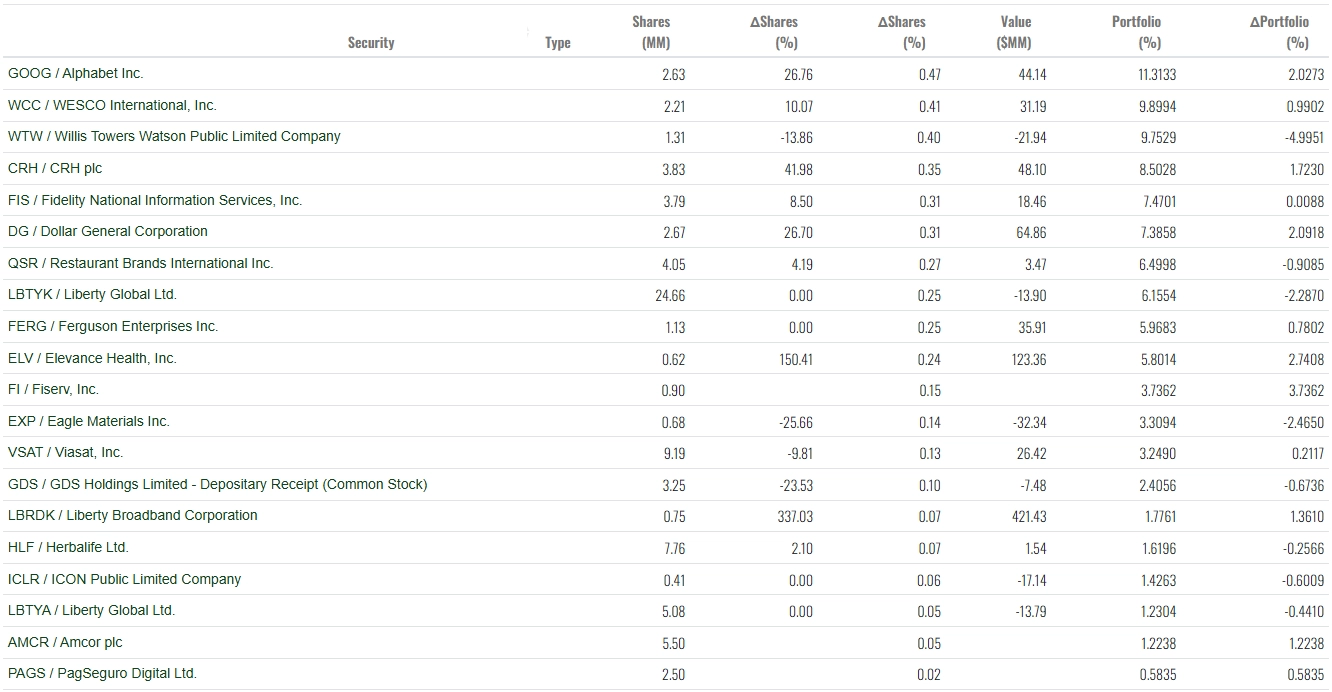Sort by ΔPortfolio (%) column header
The image size is (1332, 692).
pyautogui.click(x=1279, y=32)
